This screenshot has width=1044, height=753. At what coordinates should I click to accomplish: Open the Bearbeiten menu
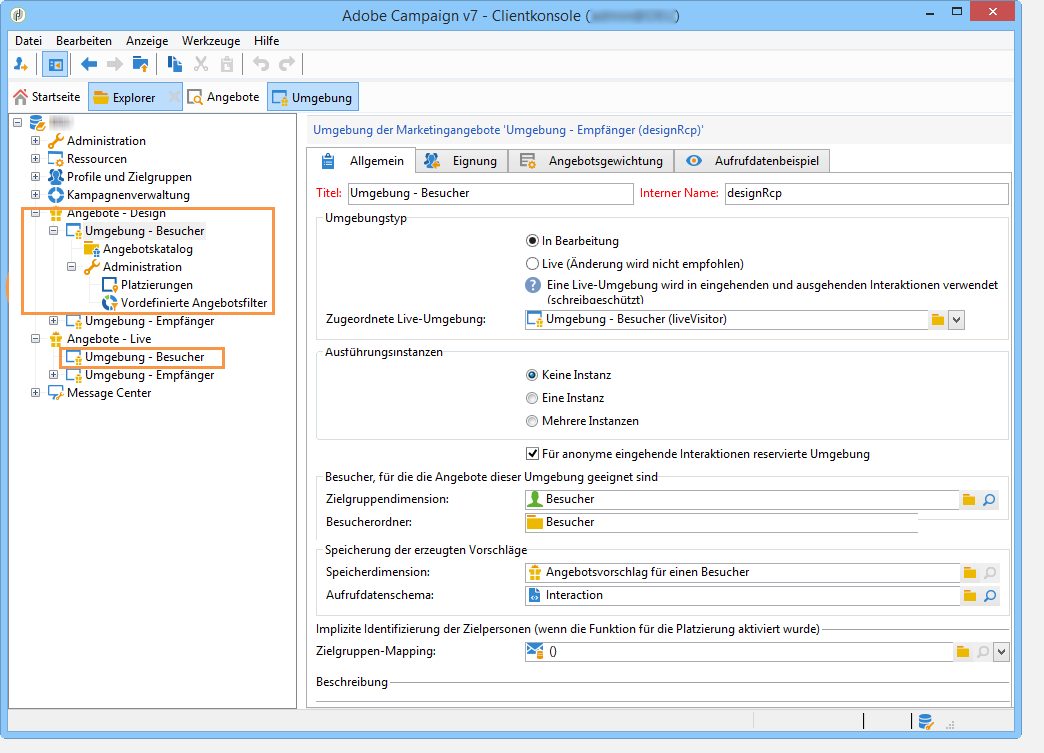(84, 41)
